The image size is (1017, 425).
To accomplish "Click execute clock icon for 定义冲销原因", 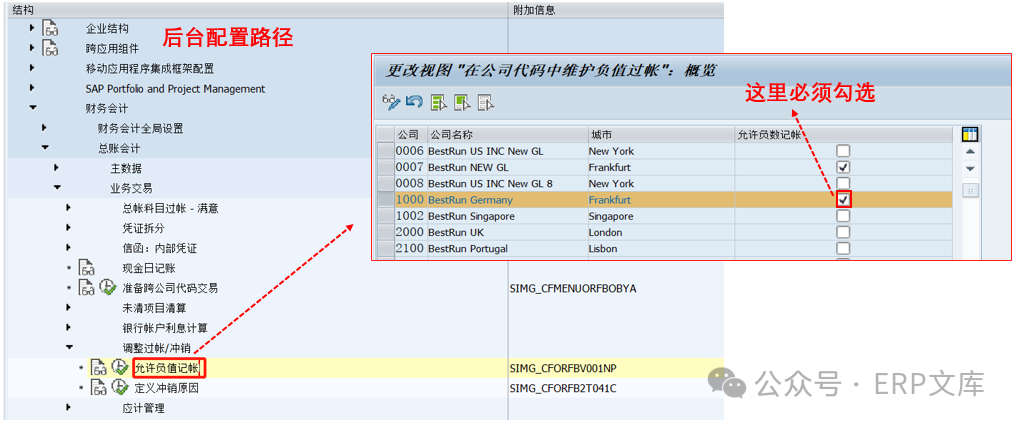I will [119, 388].
